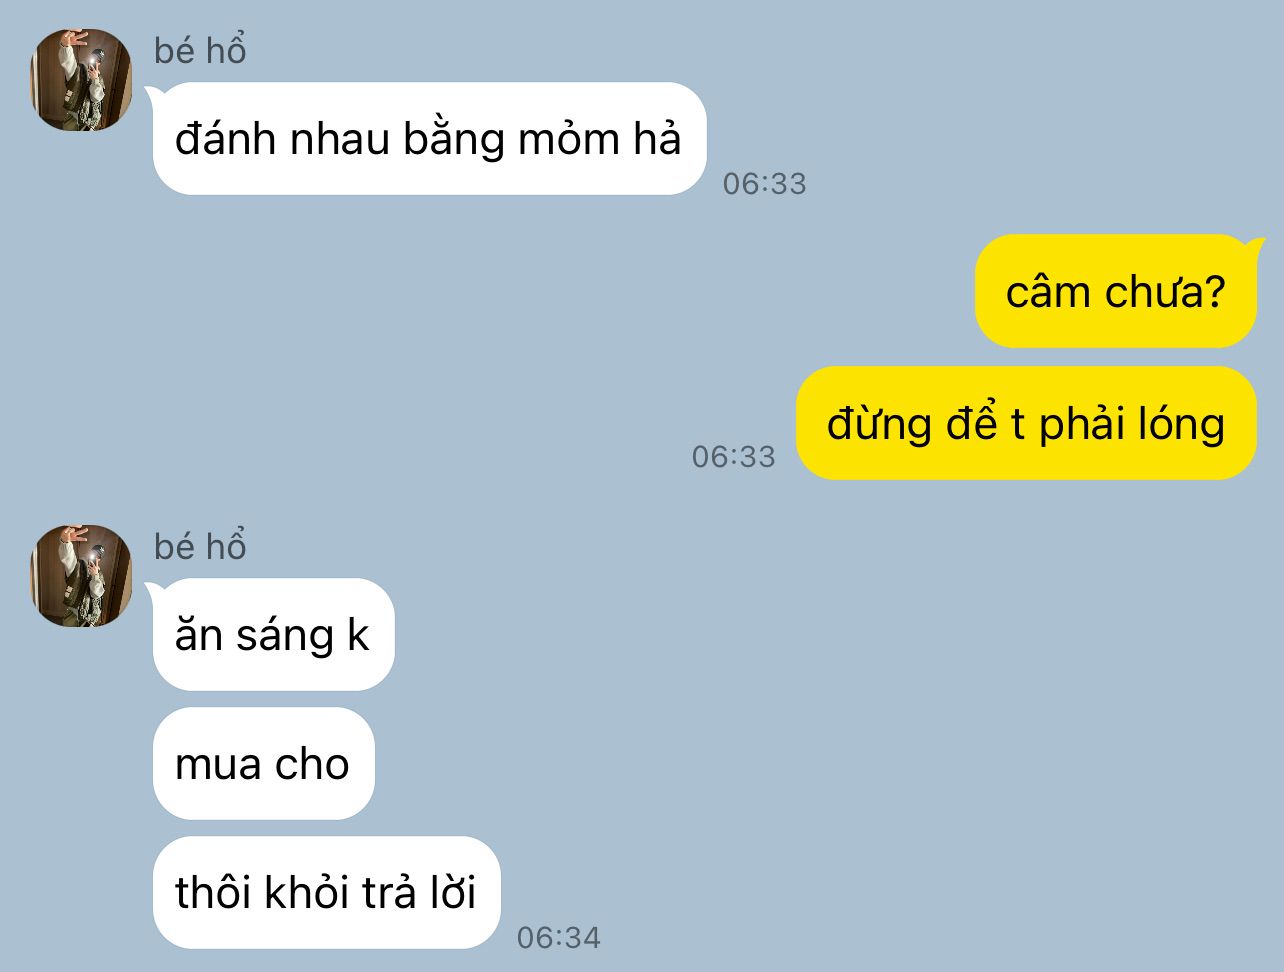This screenshot has height=972, width=1284.
Task: Select the sender name 'bé hổ' at the top
Action: coord(200,50)
